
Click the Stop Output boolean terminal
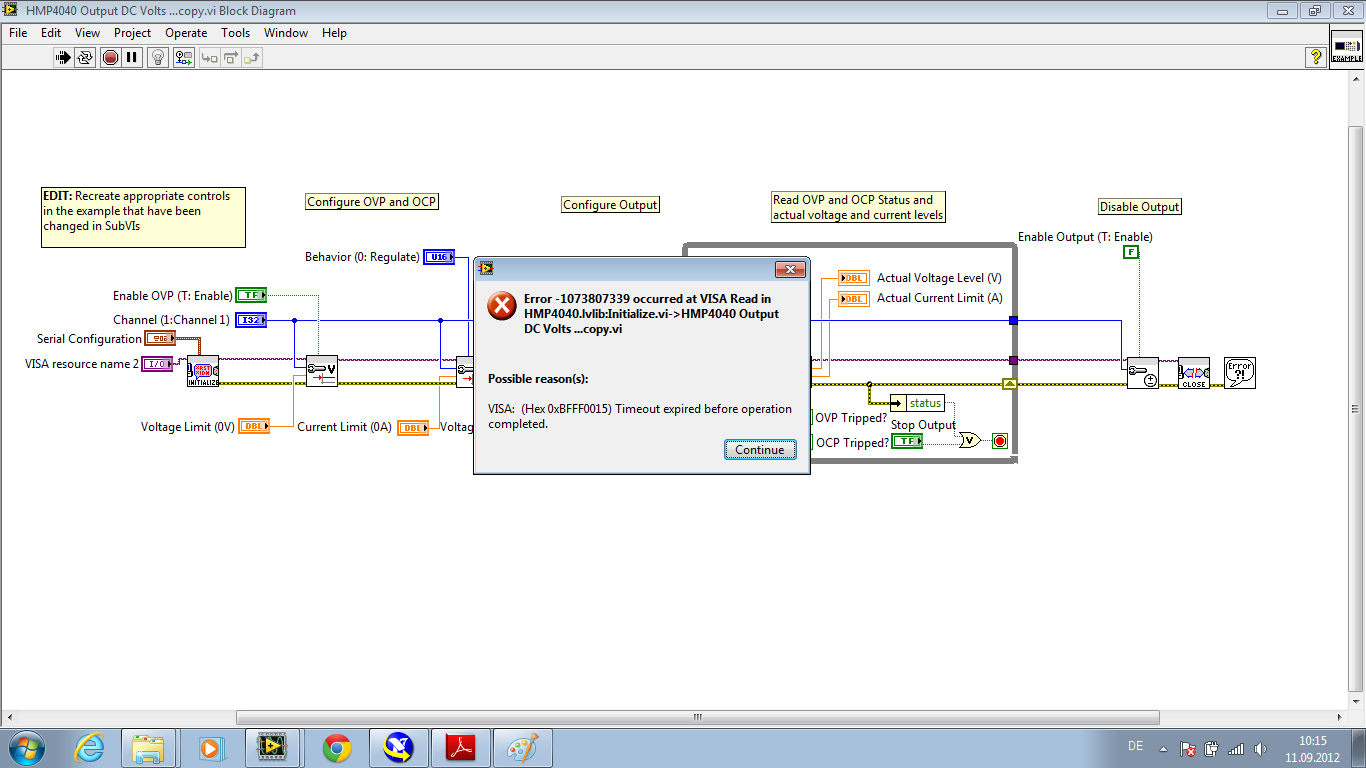907,441
